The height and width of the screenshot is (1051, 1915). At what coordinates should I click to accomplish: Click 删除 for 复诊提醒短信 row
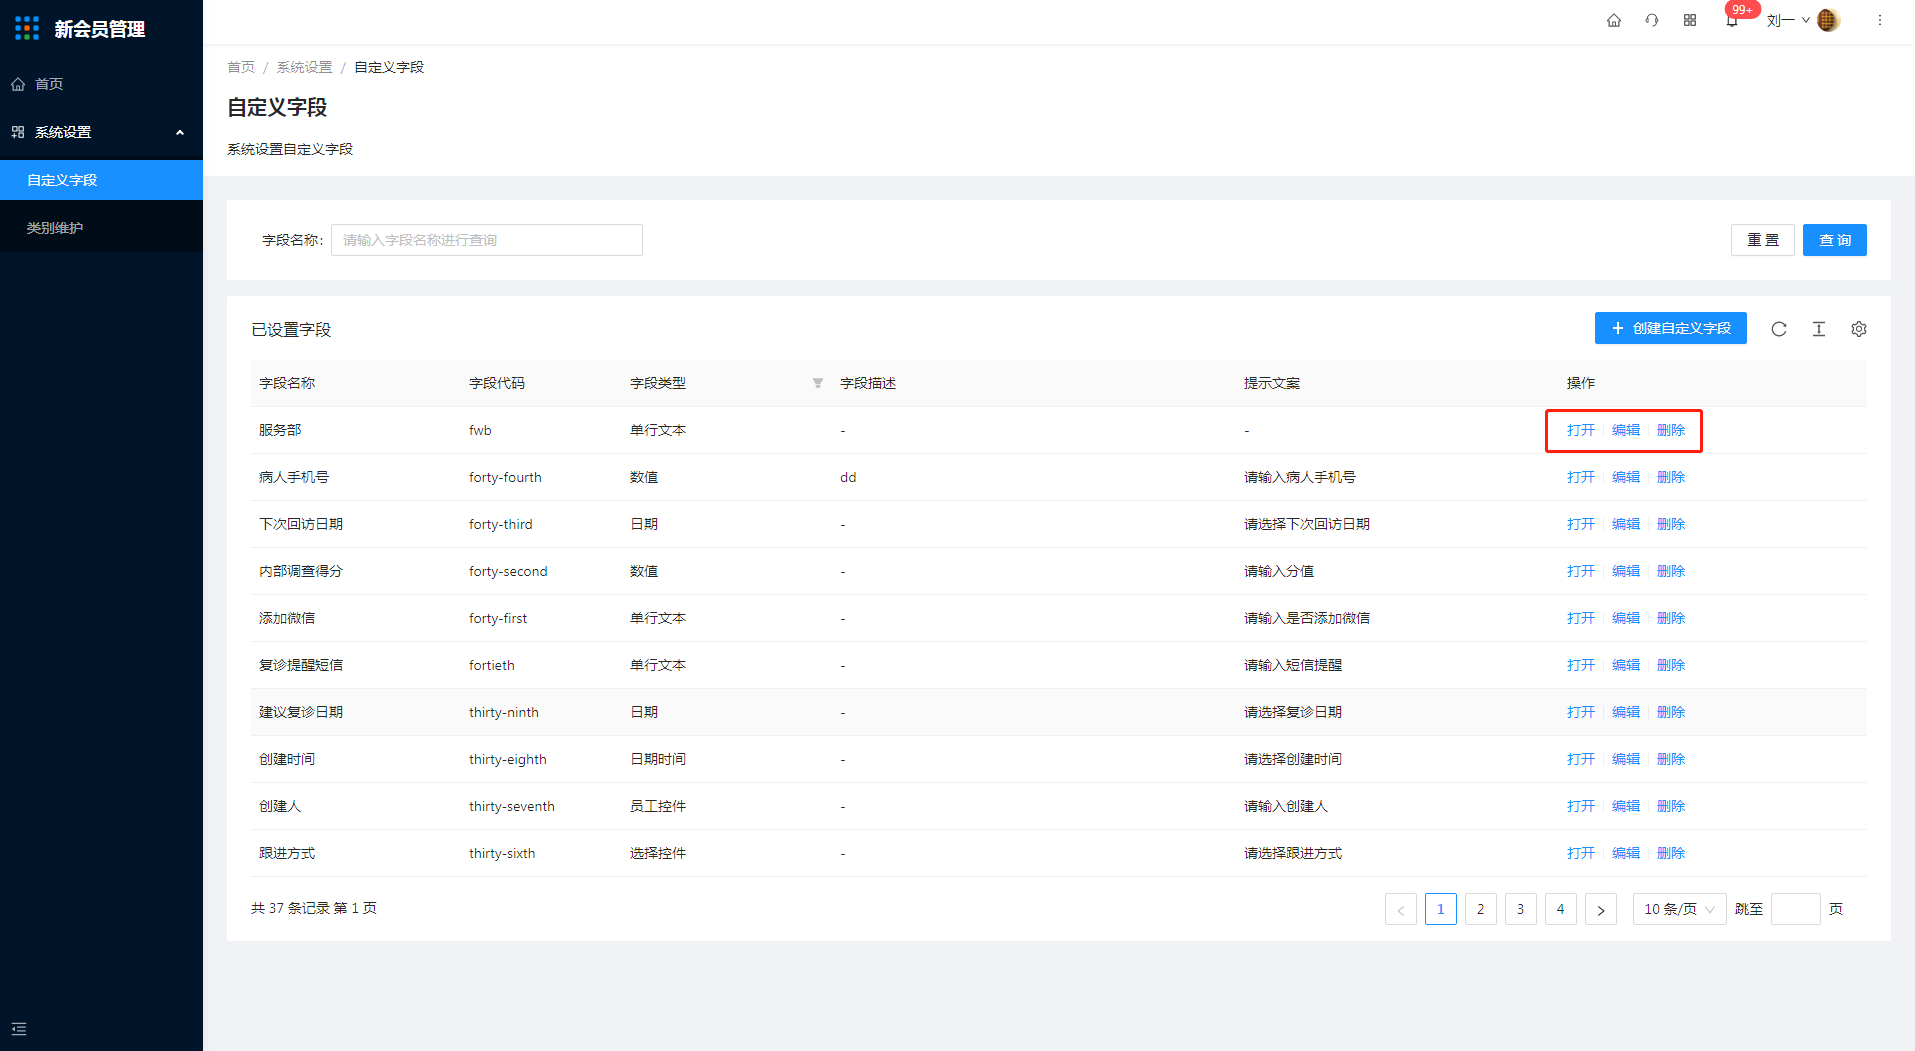[x=1671, y=665]
